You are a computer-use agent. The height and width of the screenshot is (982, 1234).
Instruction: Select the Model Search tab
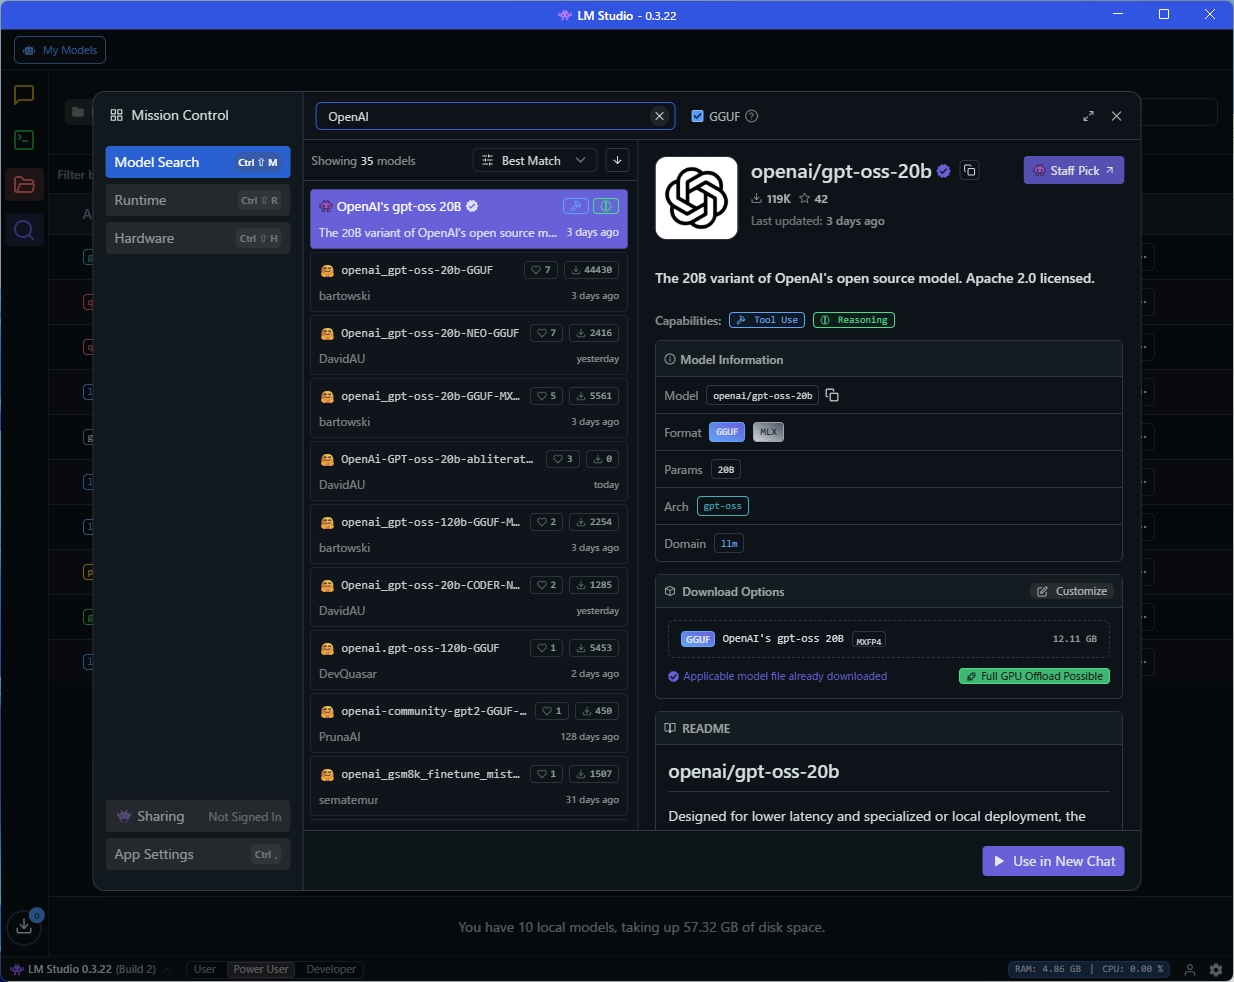pyautogui.click(x=198, y=162)
